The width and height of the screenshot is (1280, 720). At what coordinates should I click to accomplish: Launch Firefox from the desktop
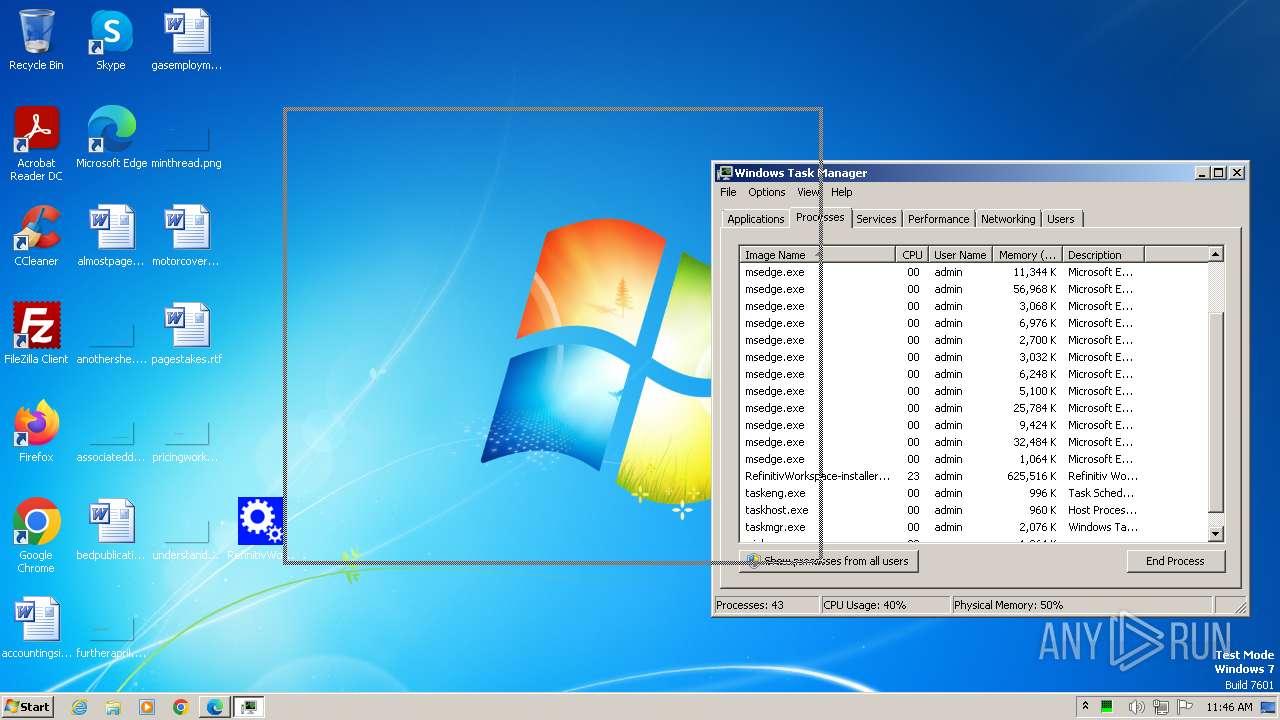36,432
